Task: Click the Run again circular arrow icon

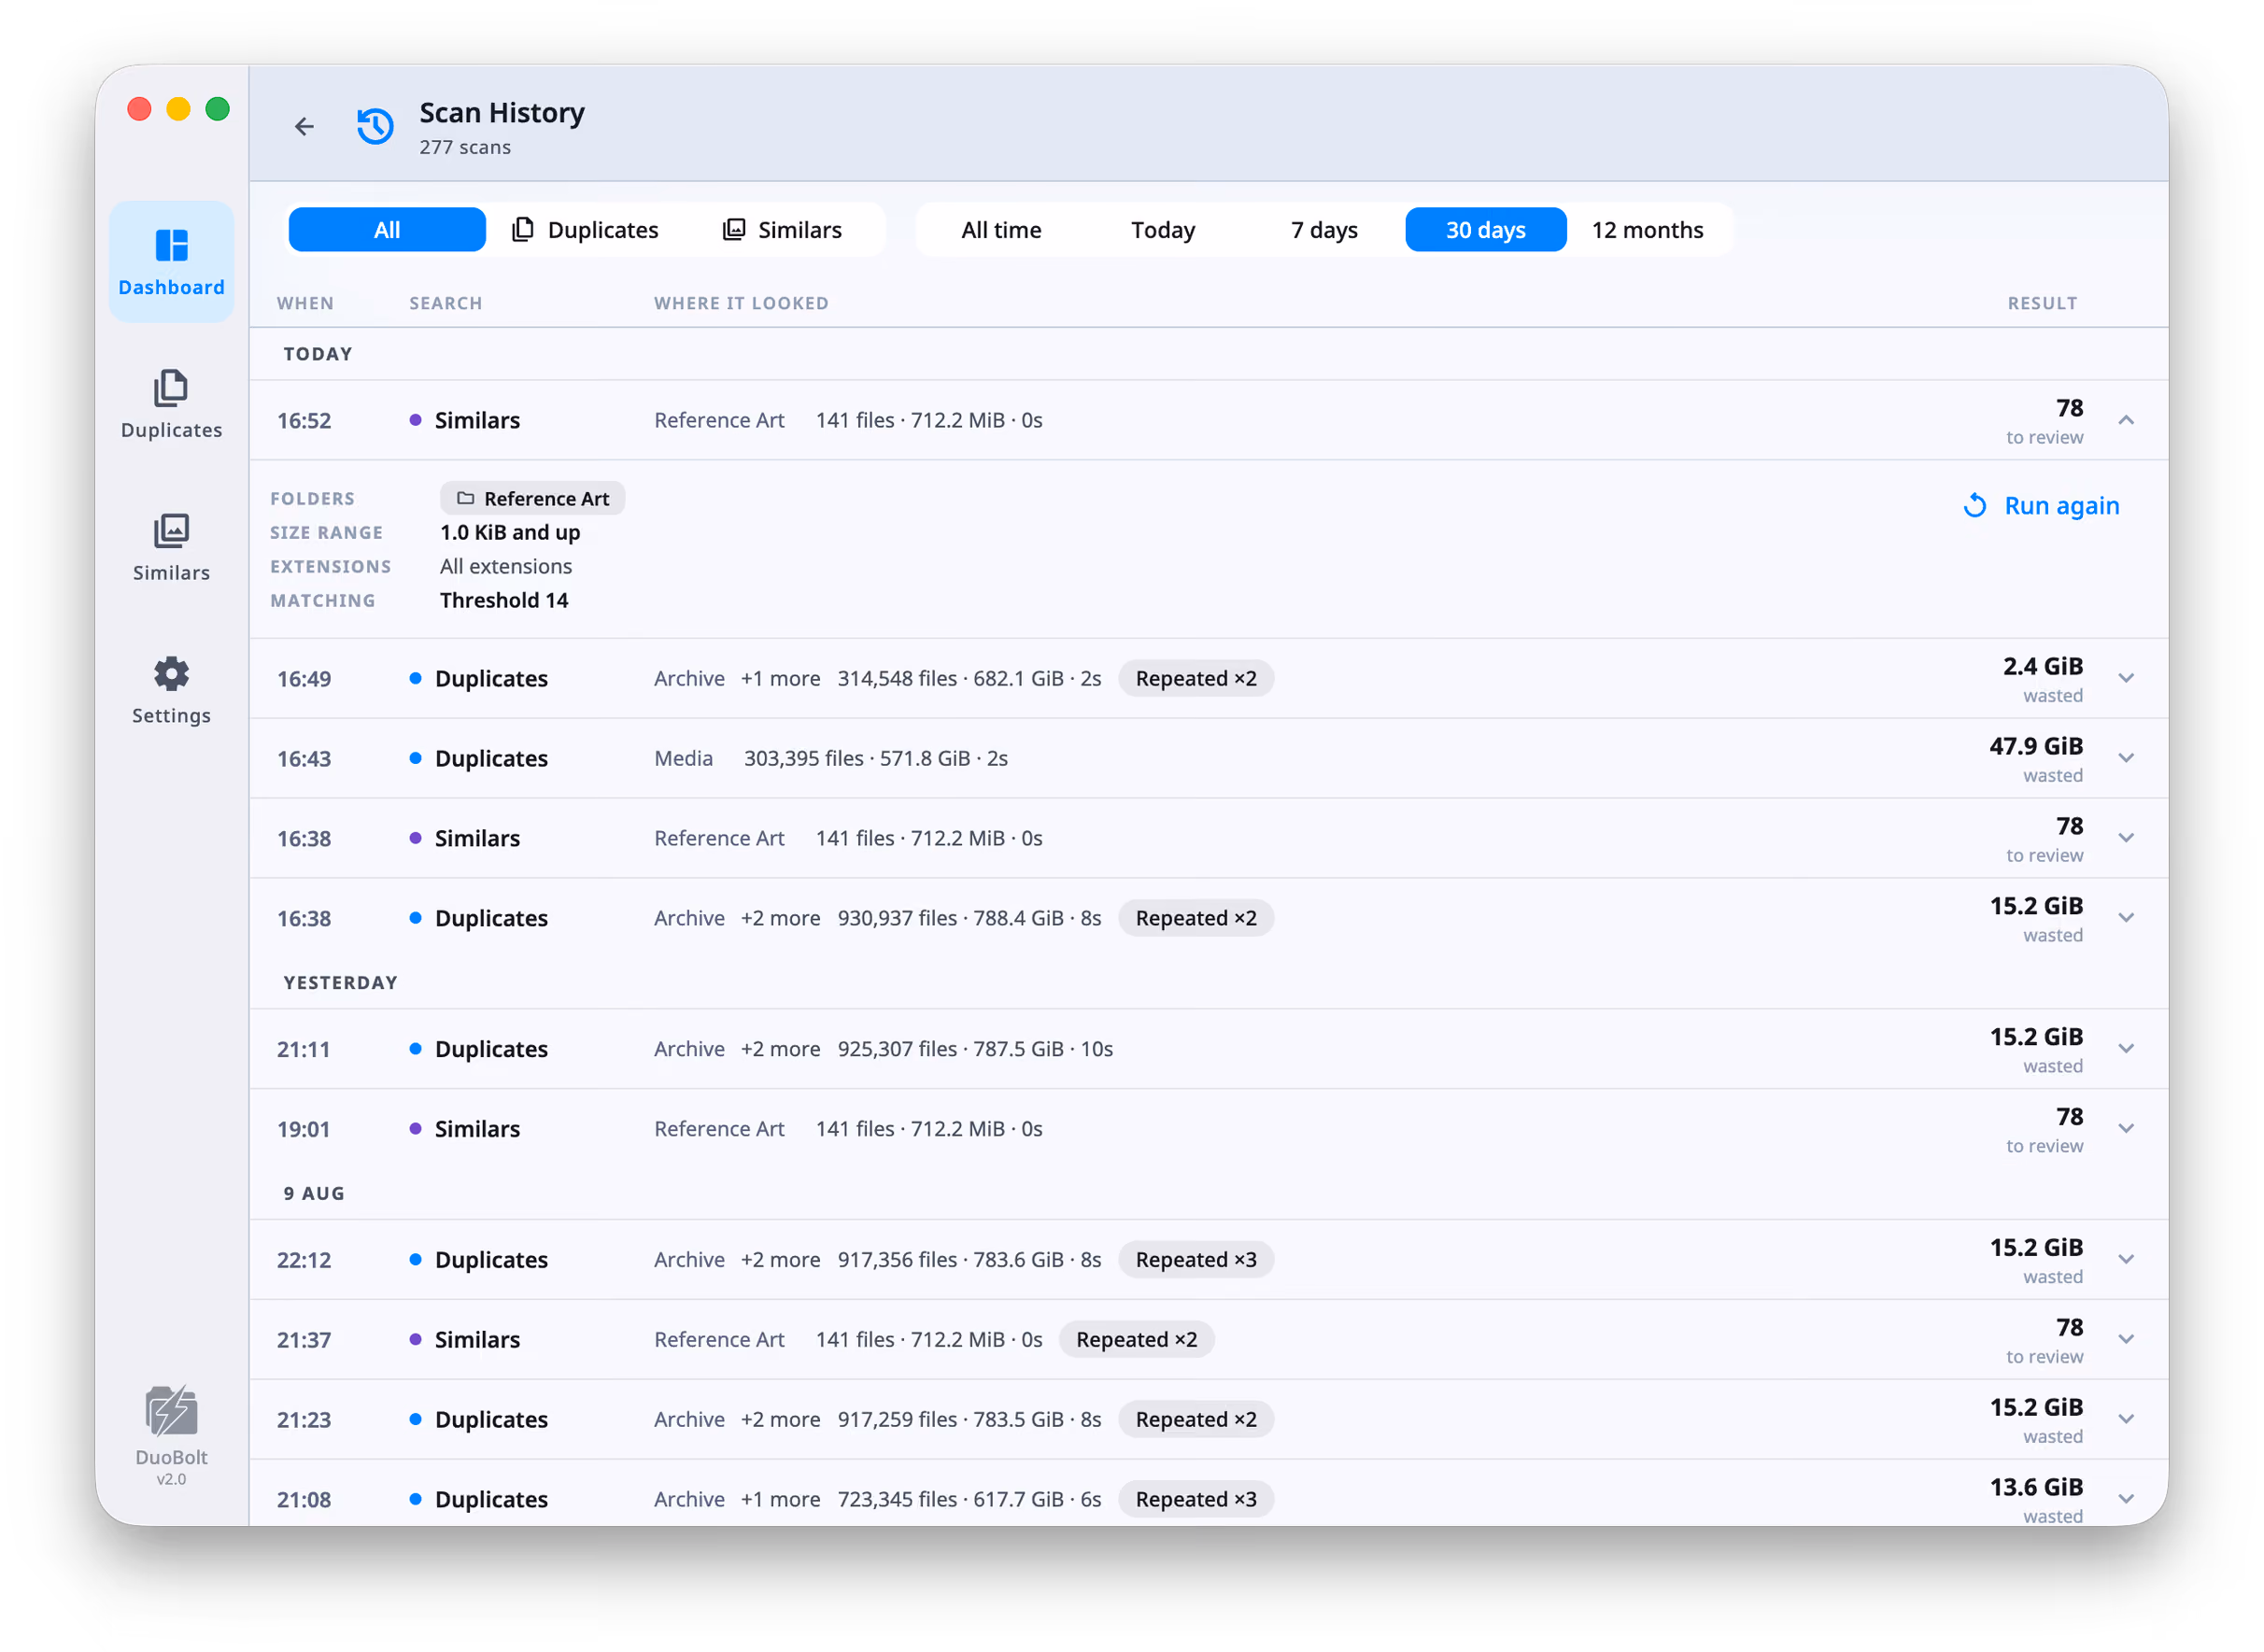Action: click(x=1974, y=506)
